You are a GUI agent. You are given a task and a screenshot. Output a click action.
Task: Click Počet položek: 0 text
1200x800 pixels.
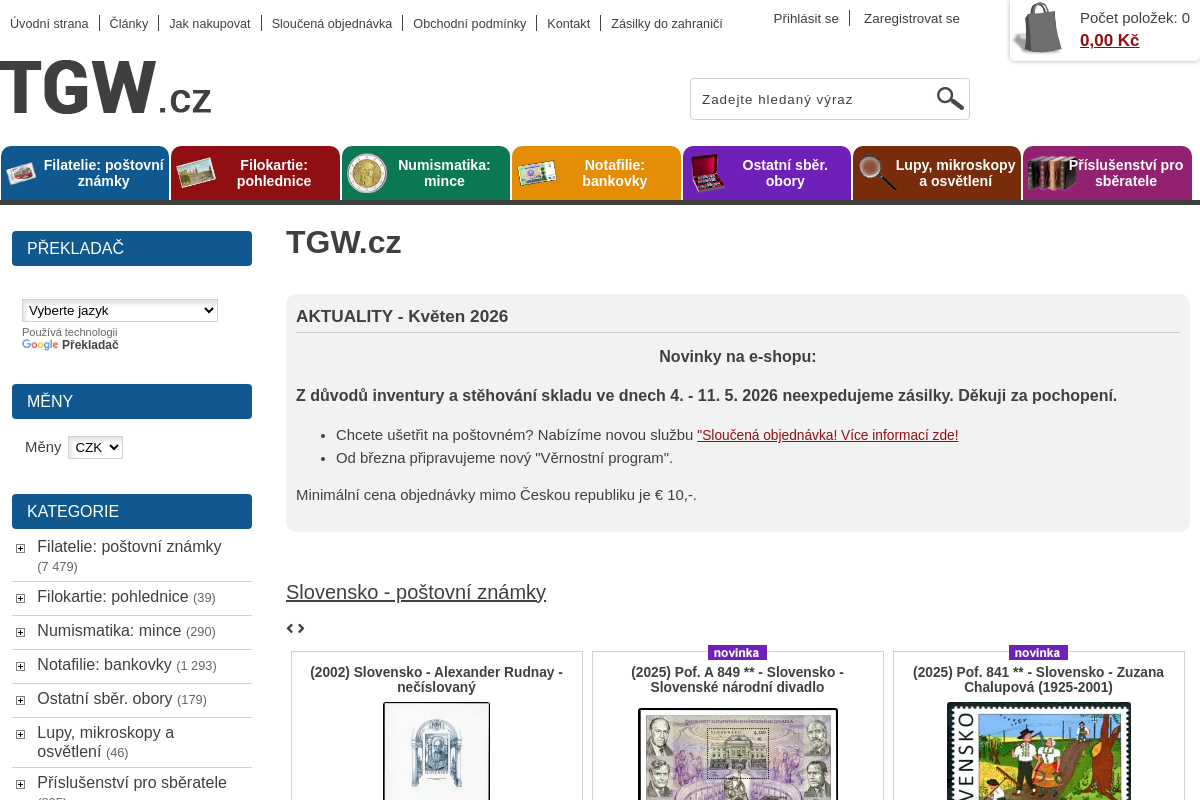(1135, 17)
